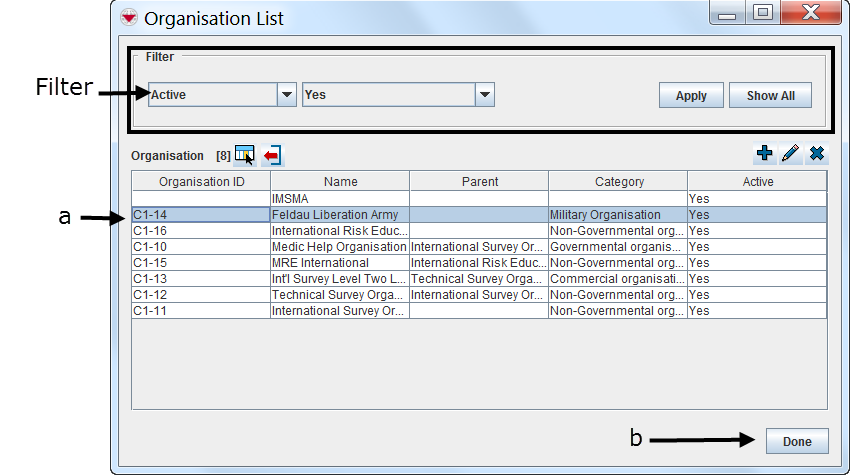Screen dimensions: 850x475
Task: Click the Category column header
Action: pos(618,181)
